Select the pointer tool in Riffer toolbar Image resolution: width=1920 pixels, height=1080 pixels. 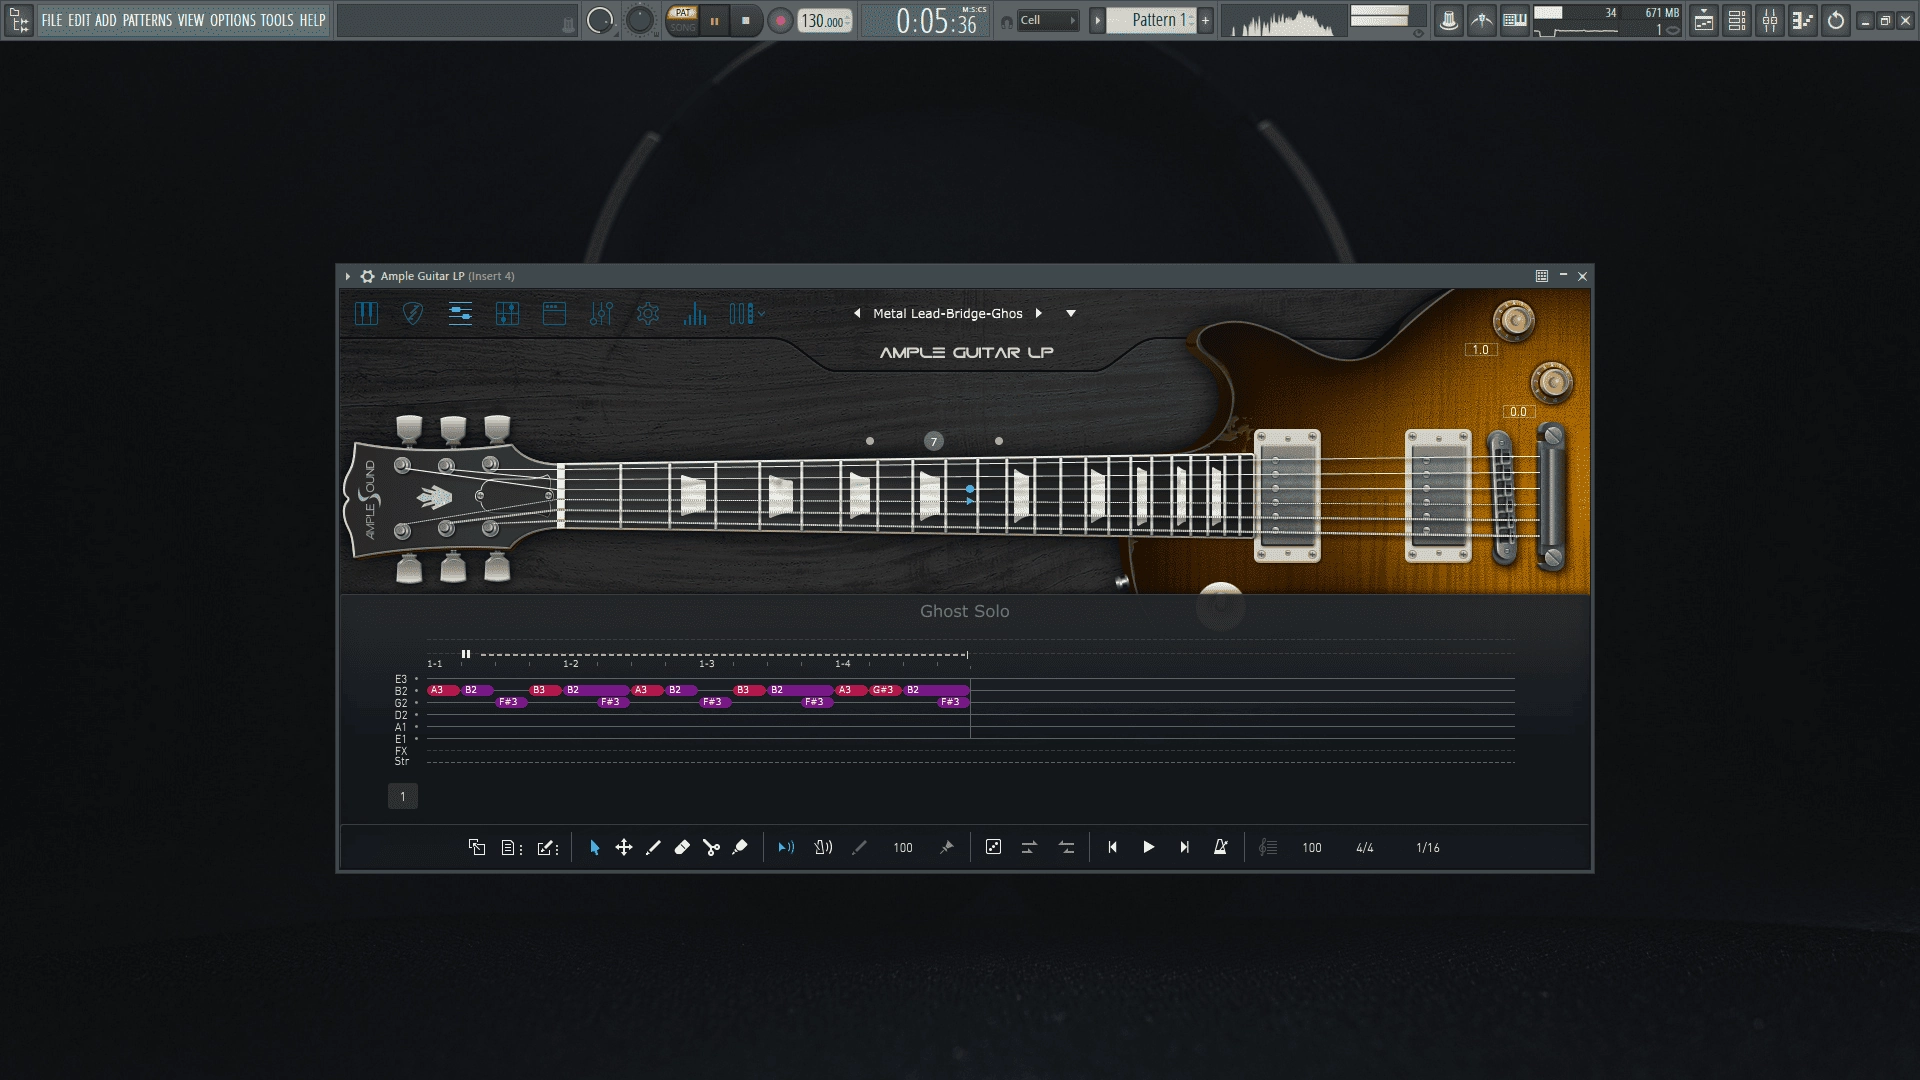[x=595, y=848]
